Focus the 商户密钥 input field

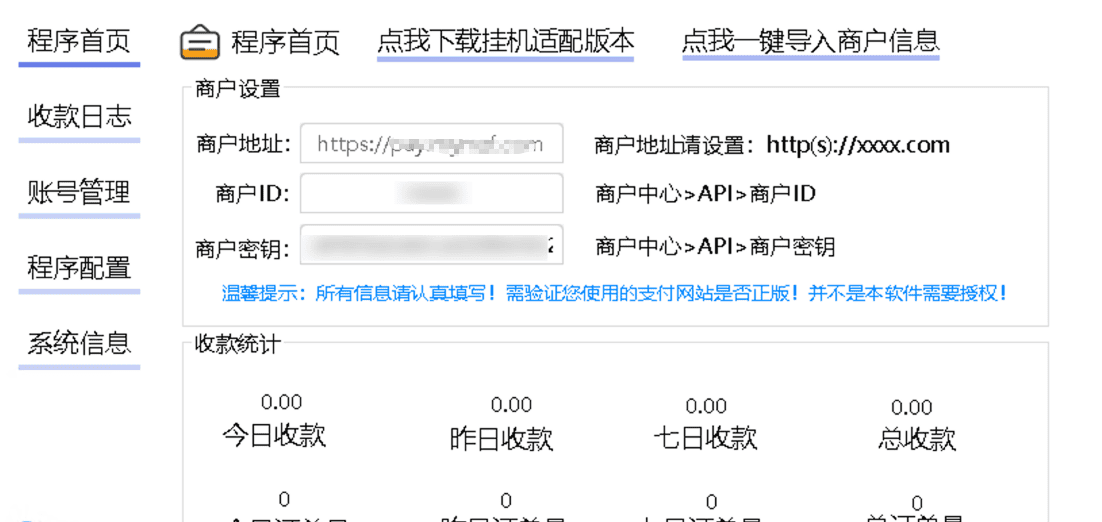click(x=432, y=244)
